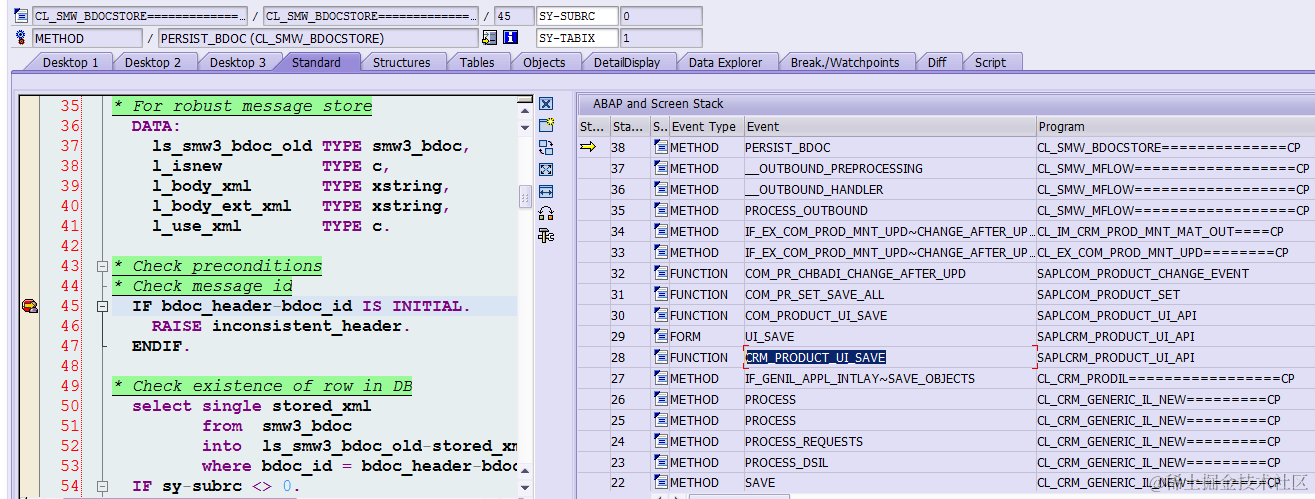This screenshot has width=1315, height=499.
Task: Open the Structures tab
Action: pos(401,62)
